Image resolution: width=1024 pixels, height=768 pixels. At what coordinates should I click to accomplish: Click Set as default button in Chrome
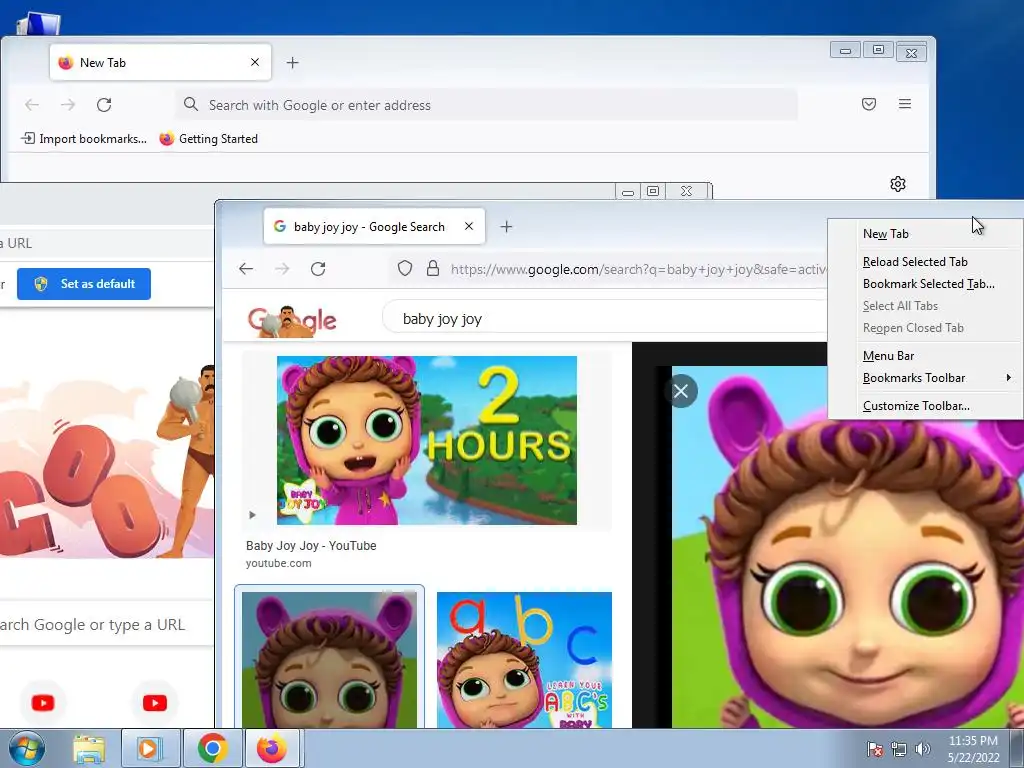[x=84, y=284]
